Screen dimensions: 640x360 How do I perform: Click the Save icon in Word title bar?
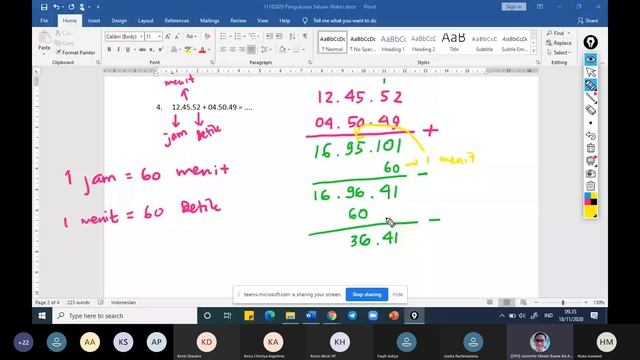tap(44, 7)
